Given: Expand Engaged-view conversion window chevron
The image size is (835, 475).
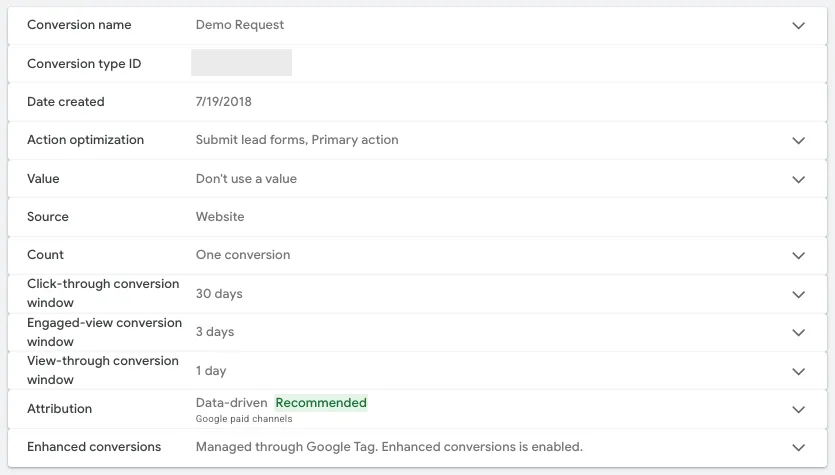Looking at the screenshot, I should [798, 332].
